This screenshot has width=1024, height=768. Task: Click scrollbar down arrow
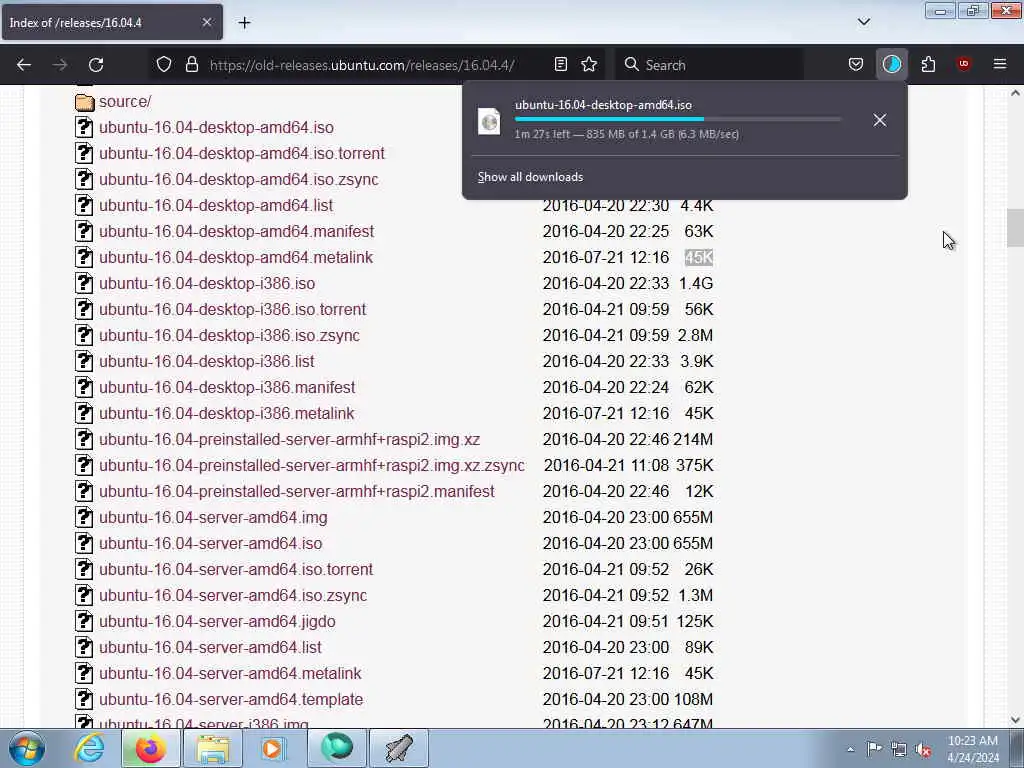(x=1015, y=720)
